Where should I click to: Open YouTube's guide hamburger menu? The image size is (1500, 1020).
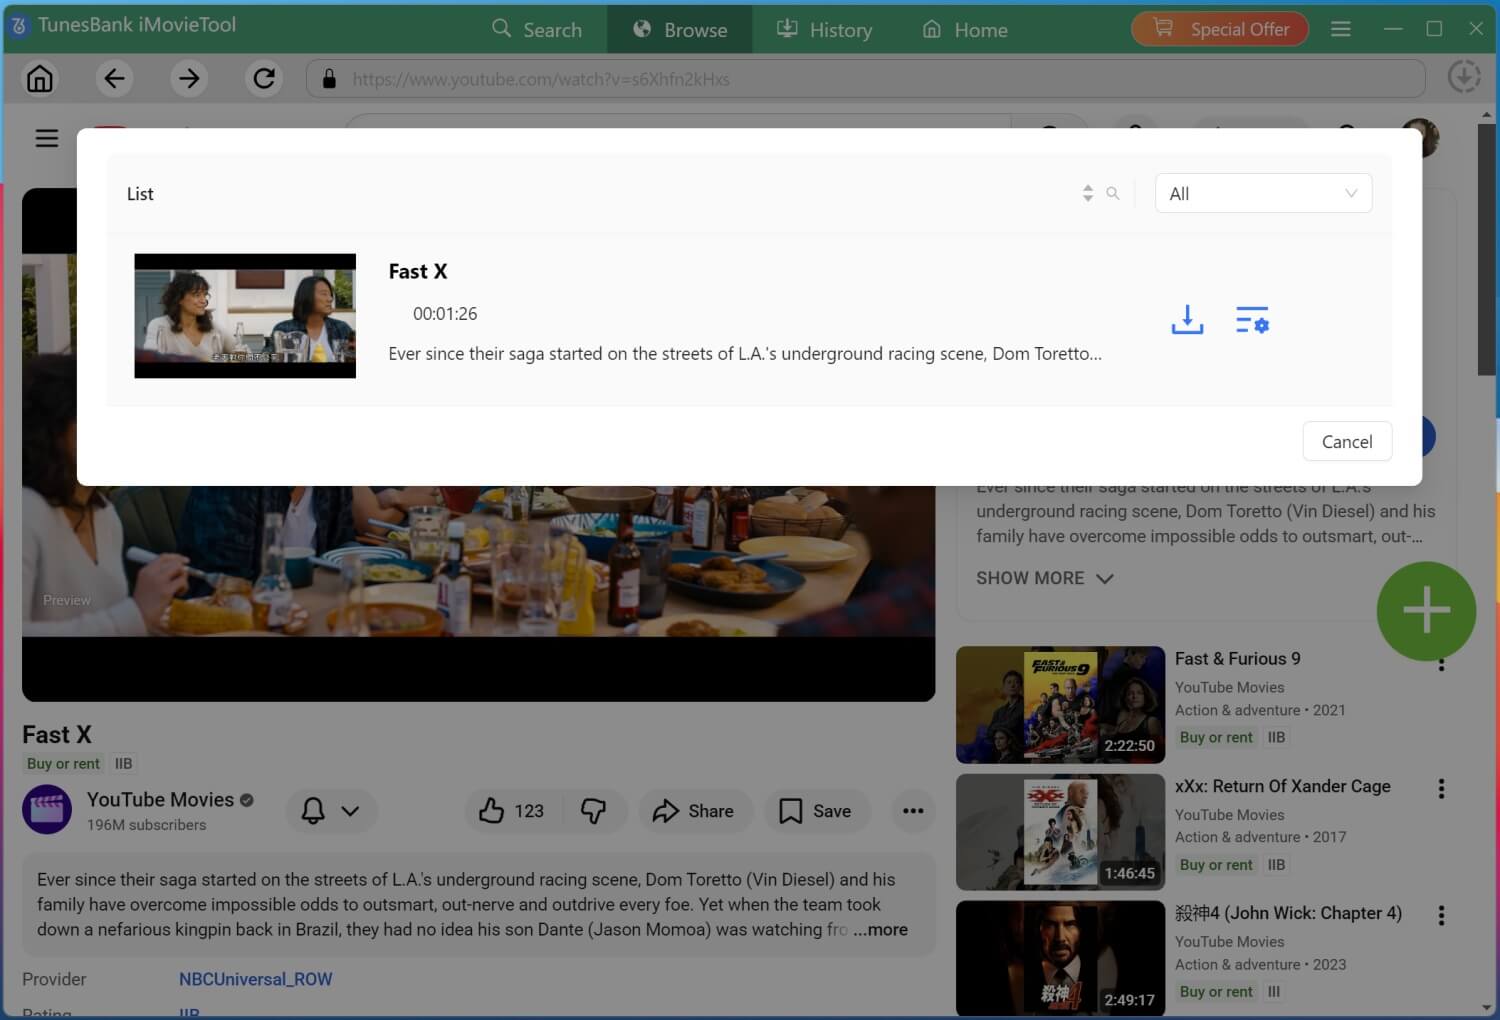[x=46, y=138]
